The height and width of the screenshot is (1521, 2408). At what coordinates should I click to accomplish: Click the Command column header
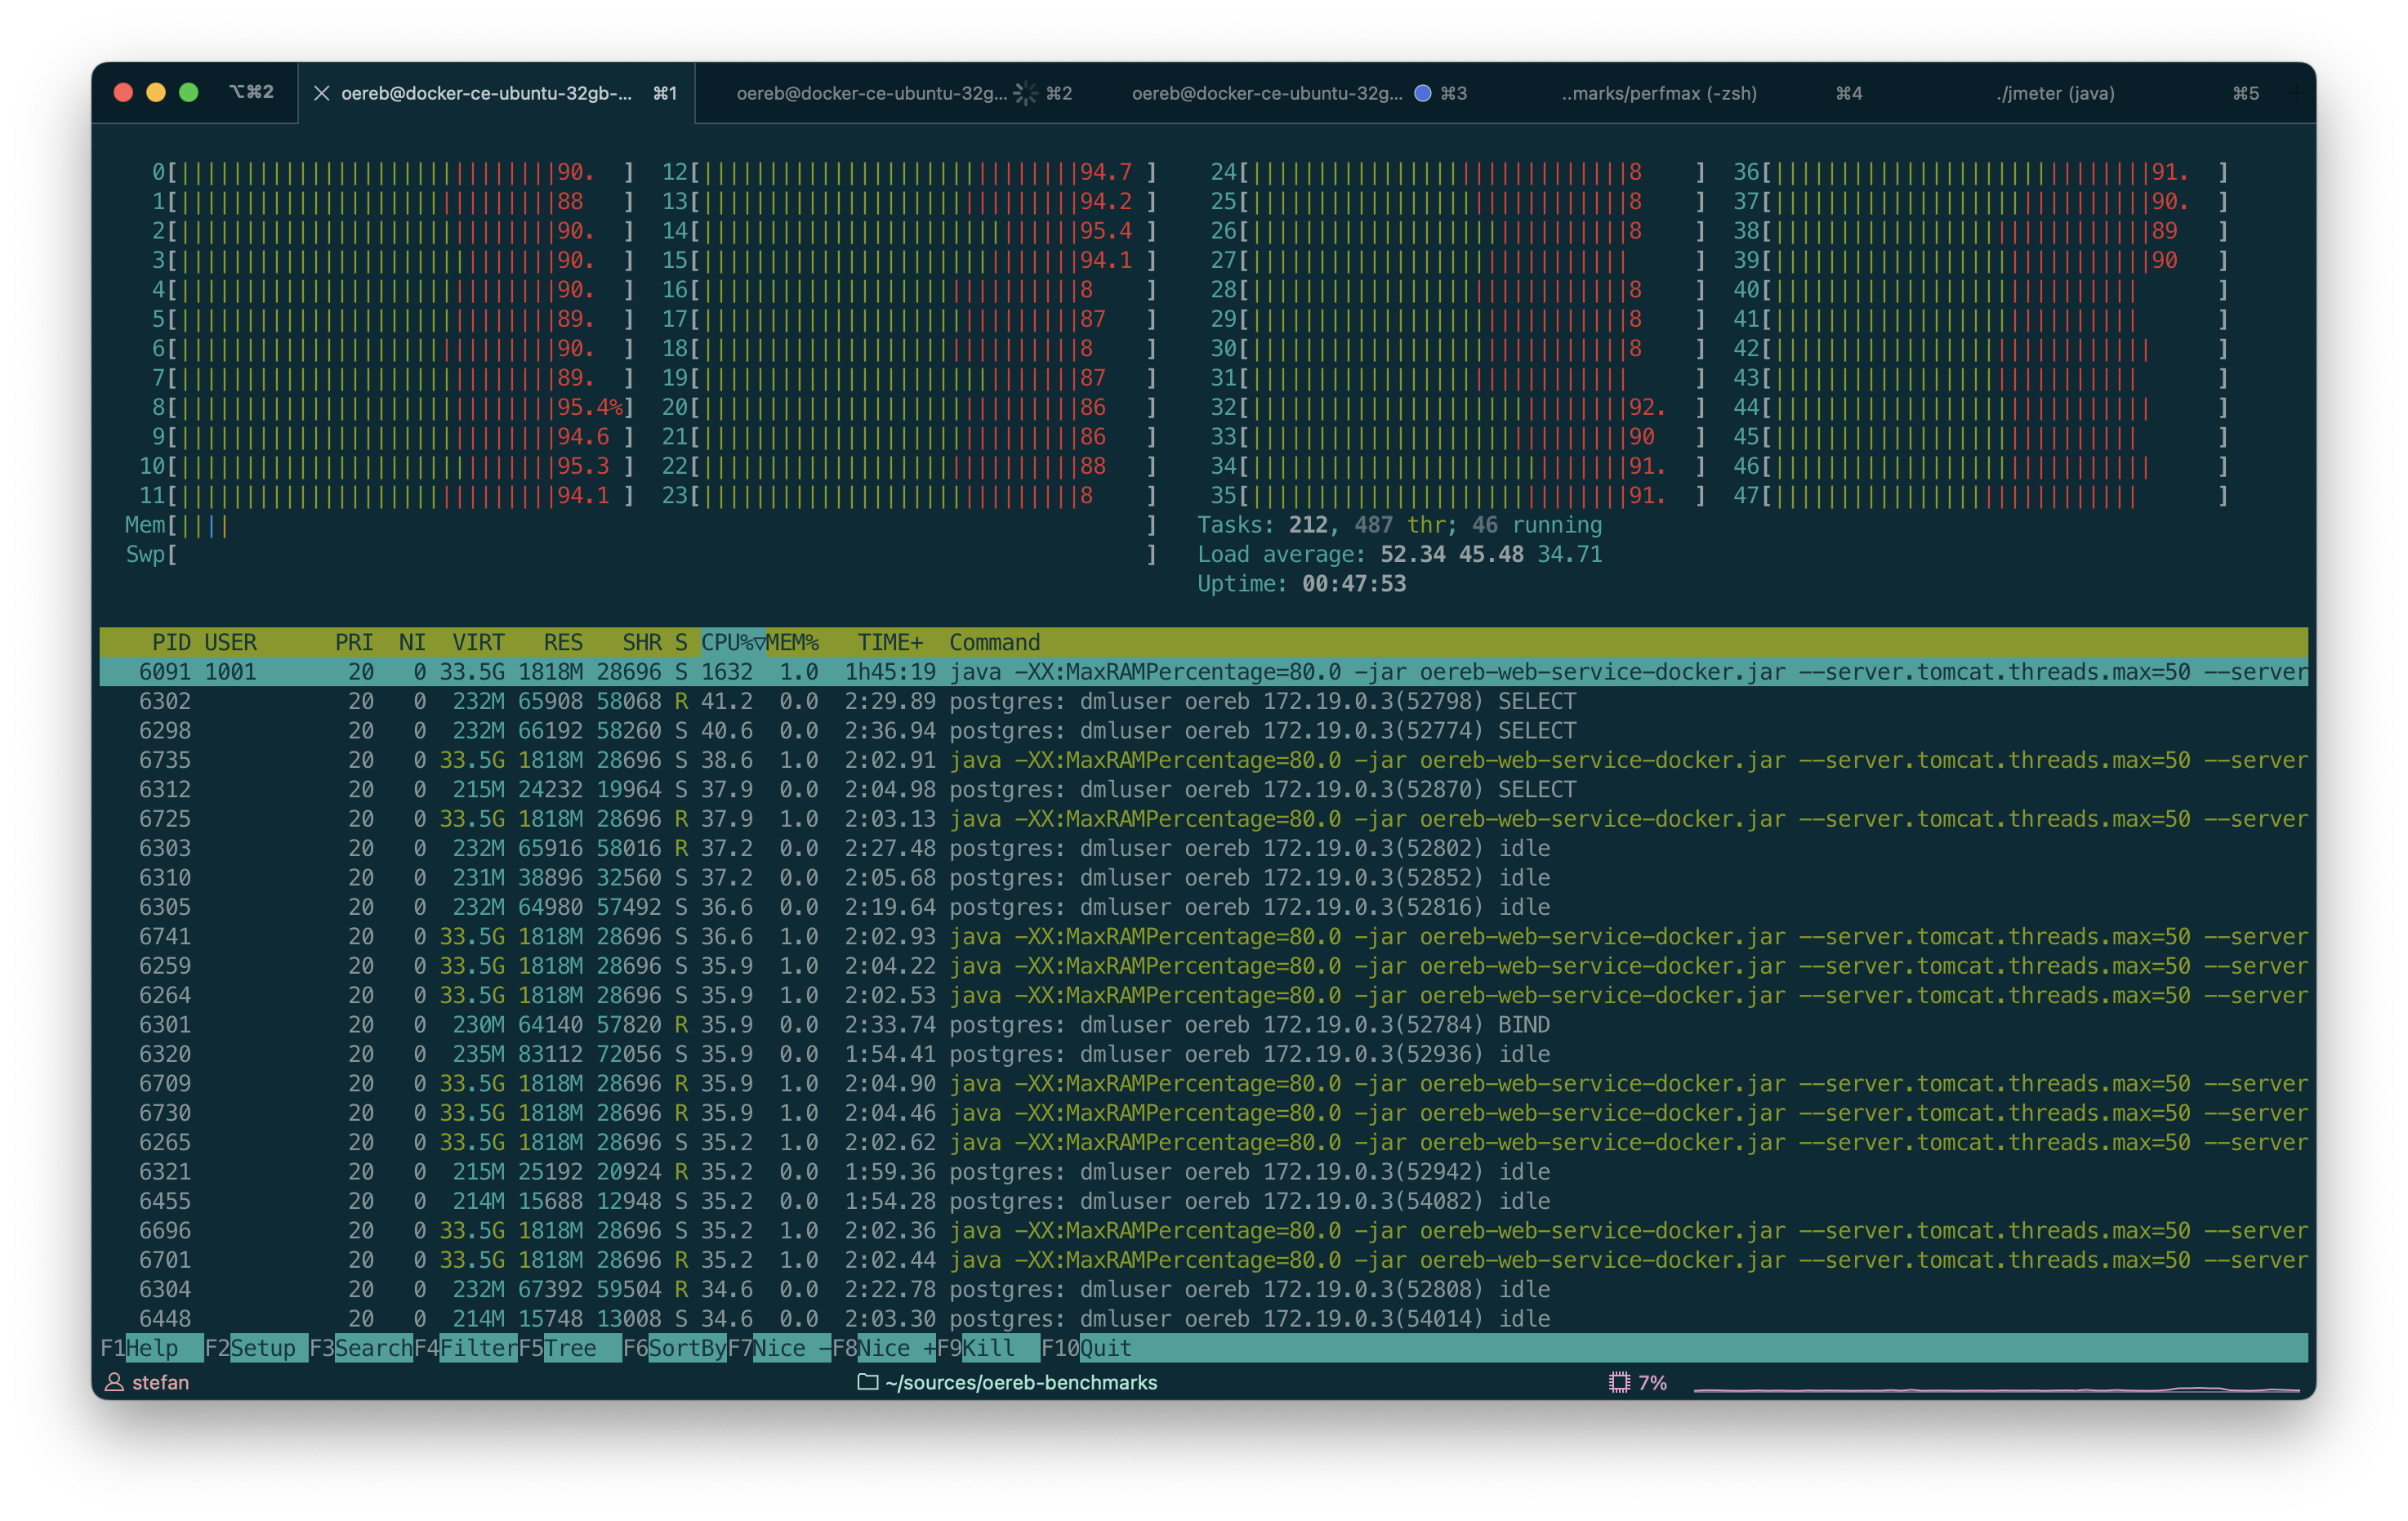tap(994, 642)
